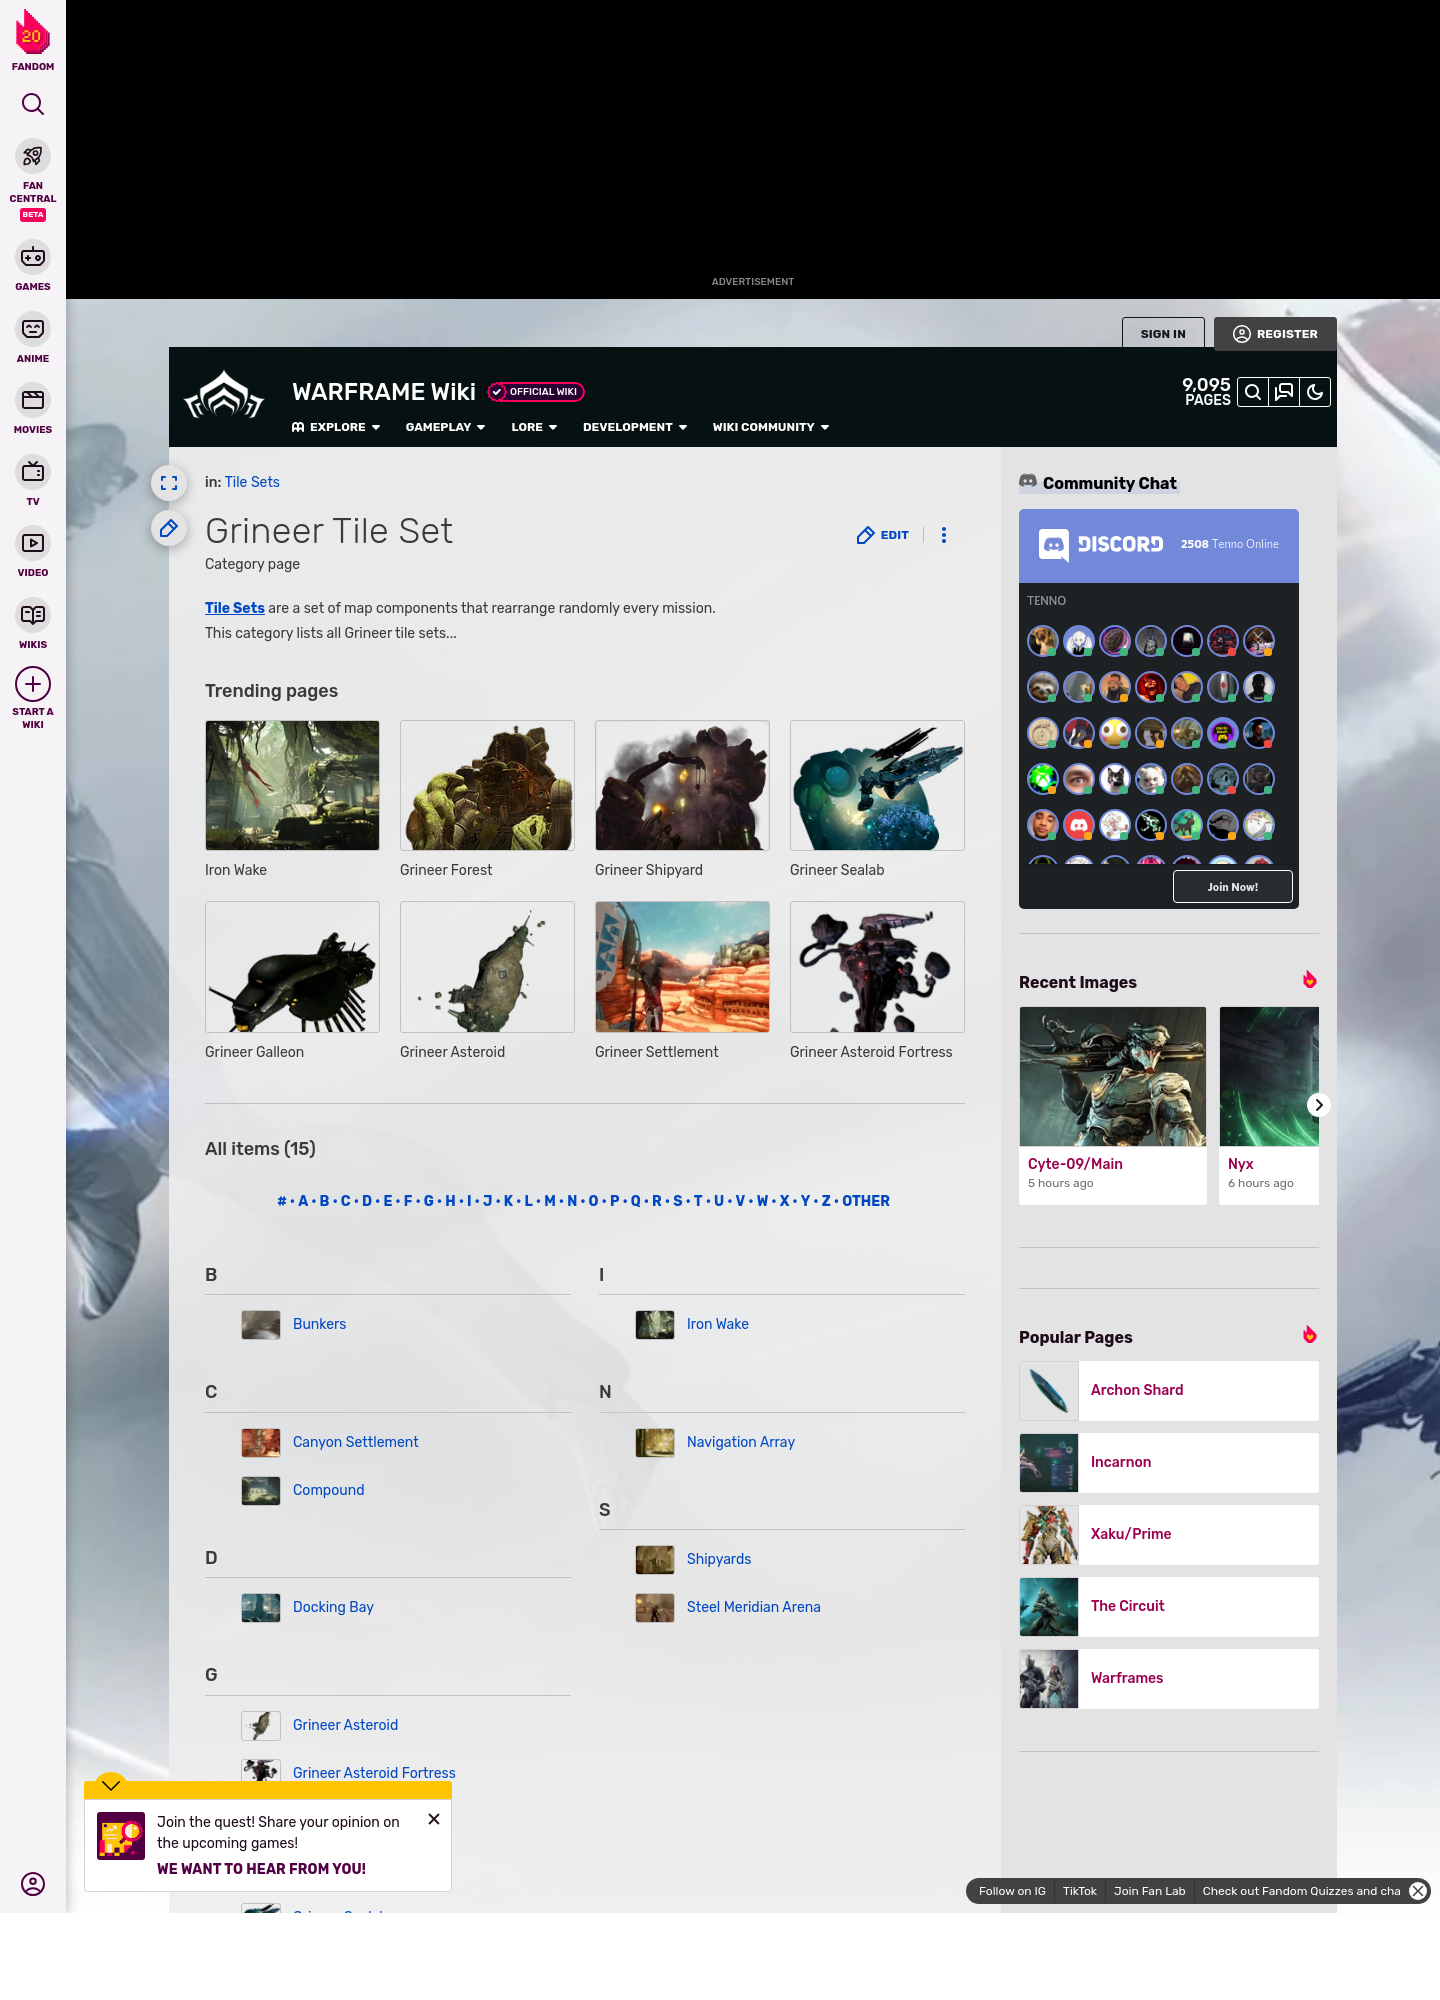Viewport: 1440px width, 2000px height.
Task: Expand the Explore menu
Action: click(x=336, y=427)
